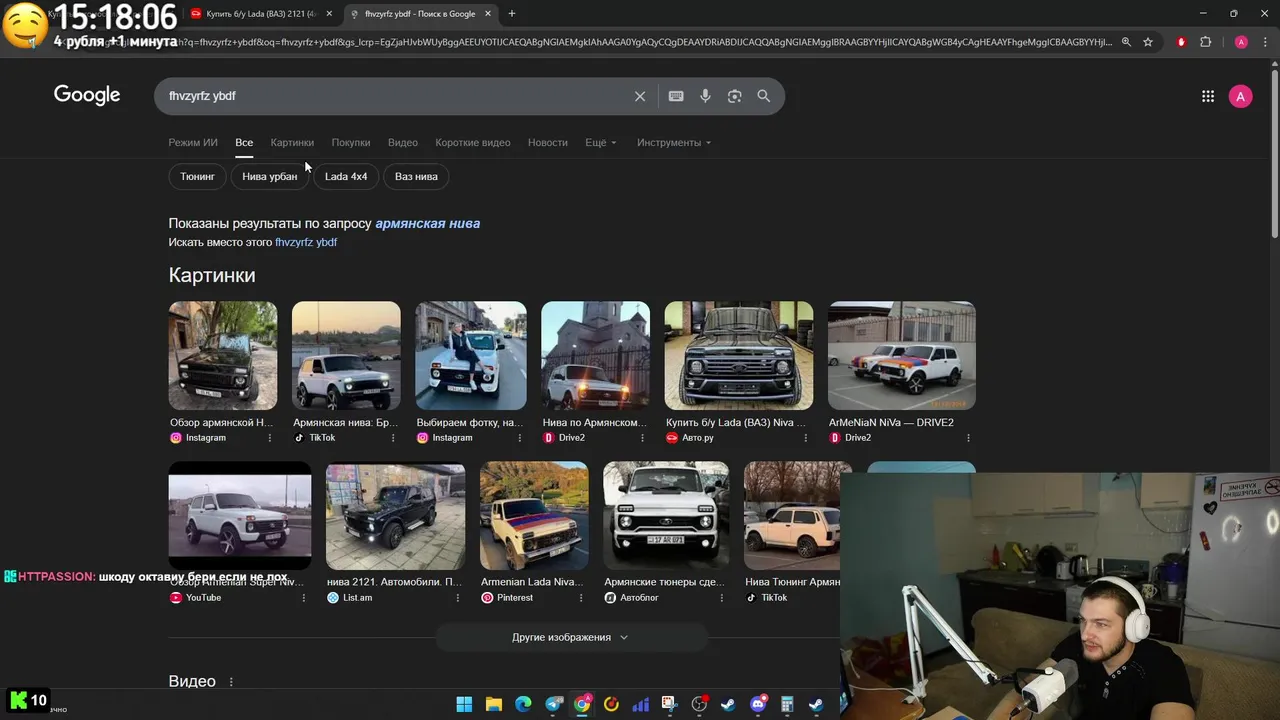The image size is (1280, 720).
Task: Close the Google search tab
Action: point(488,14)
